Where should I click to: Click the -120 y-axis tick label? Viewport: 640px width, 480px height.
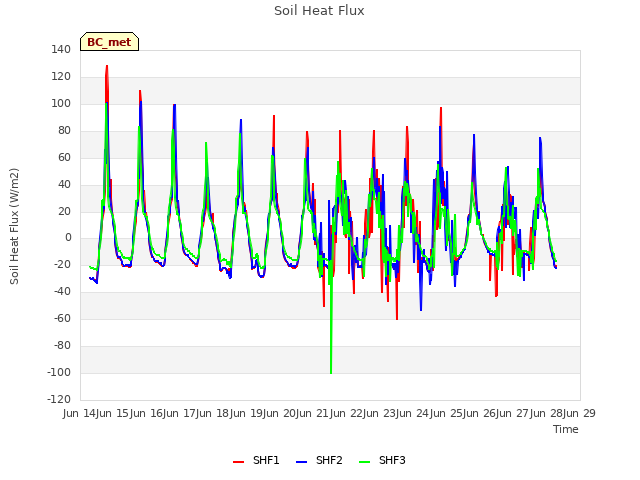(59, 400)
